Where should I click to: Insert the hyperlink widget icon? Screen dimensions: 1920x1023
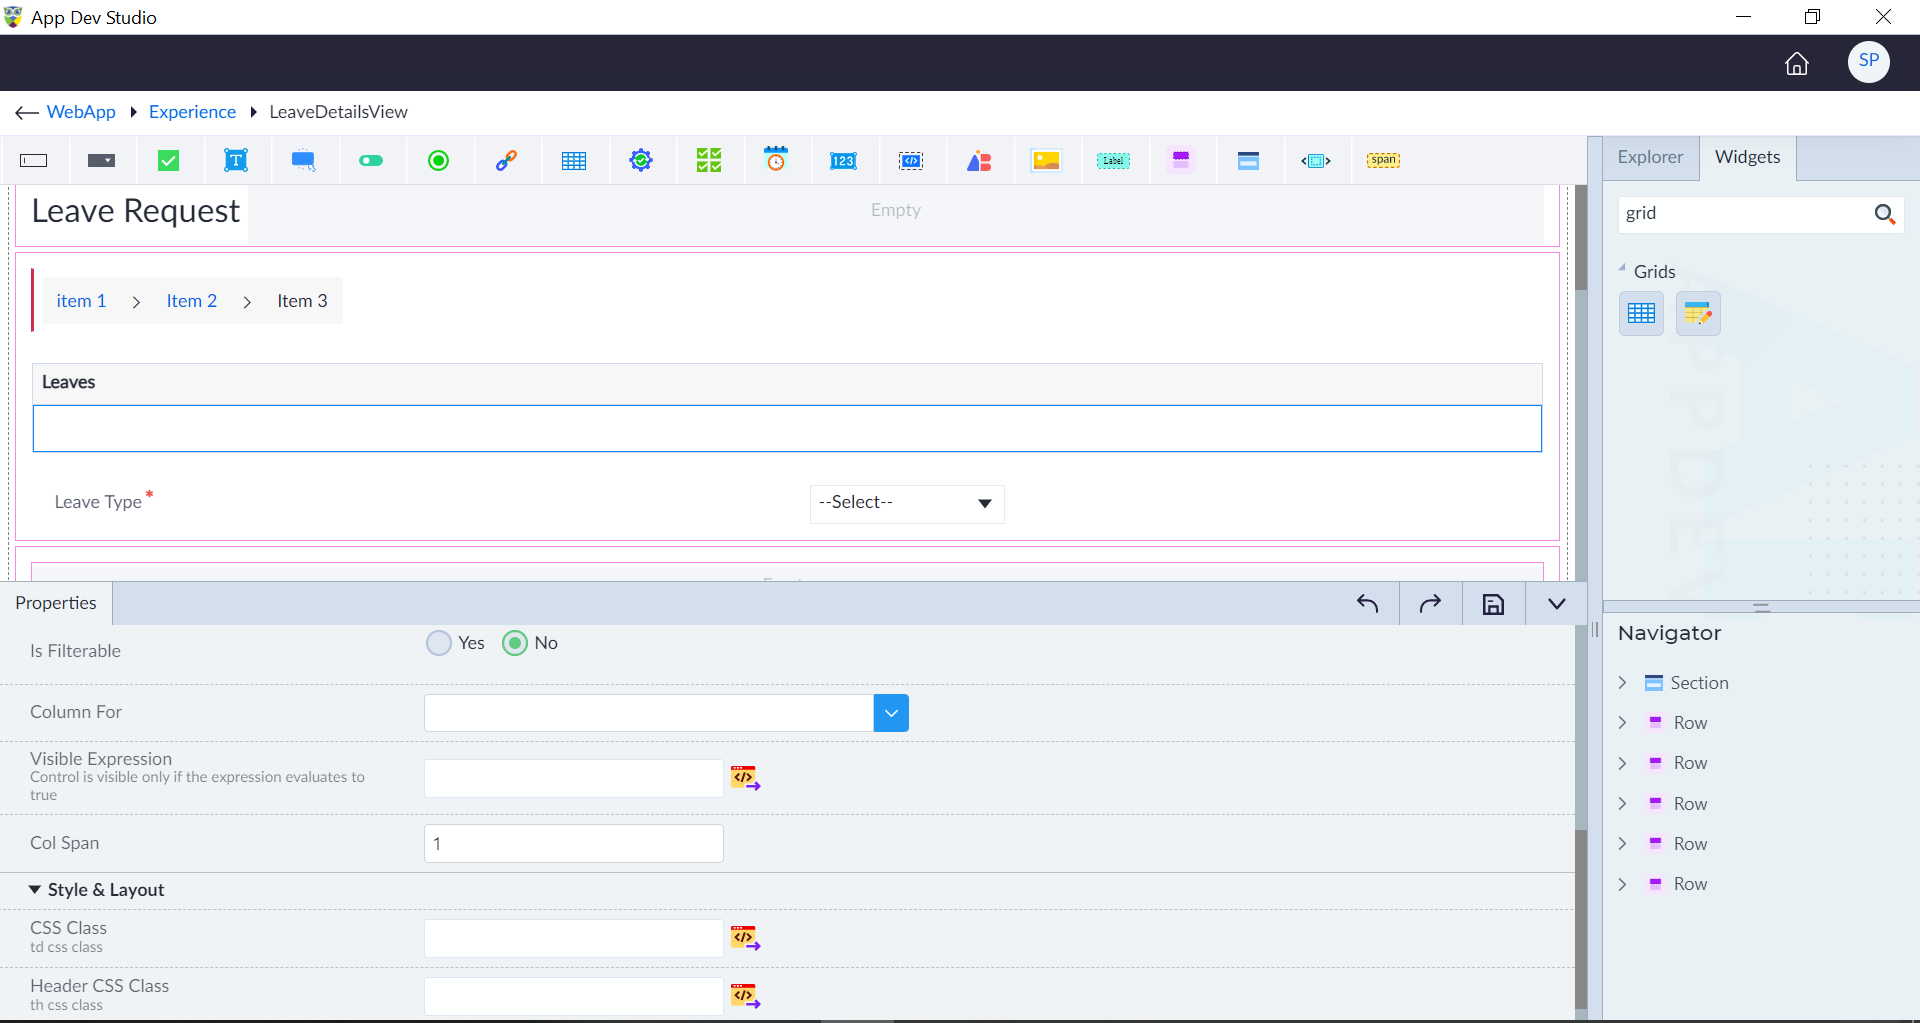pyautogui.click(x=506, y=161)
